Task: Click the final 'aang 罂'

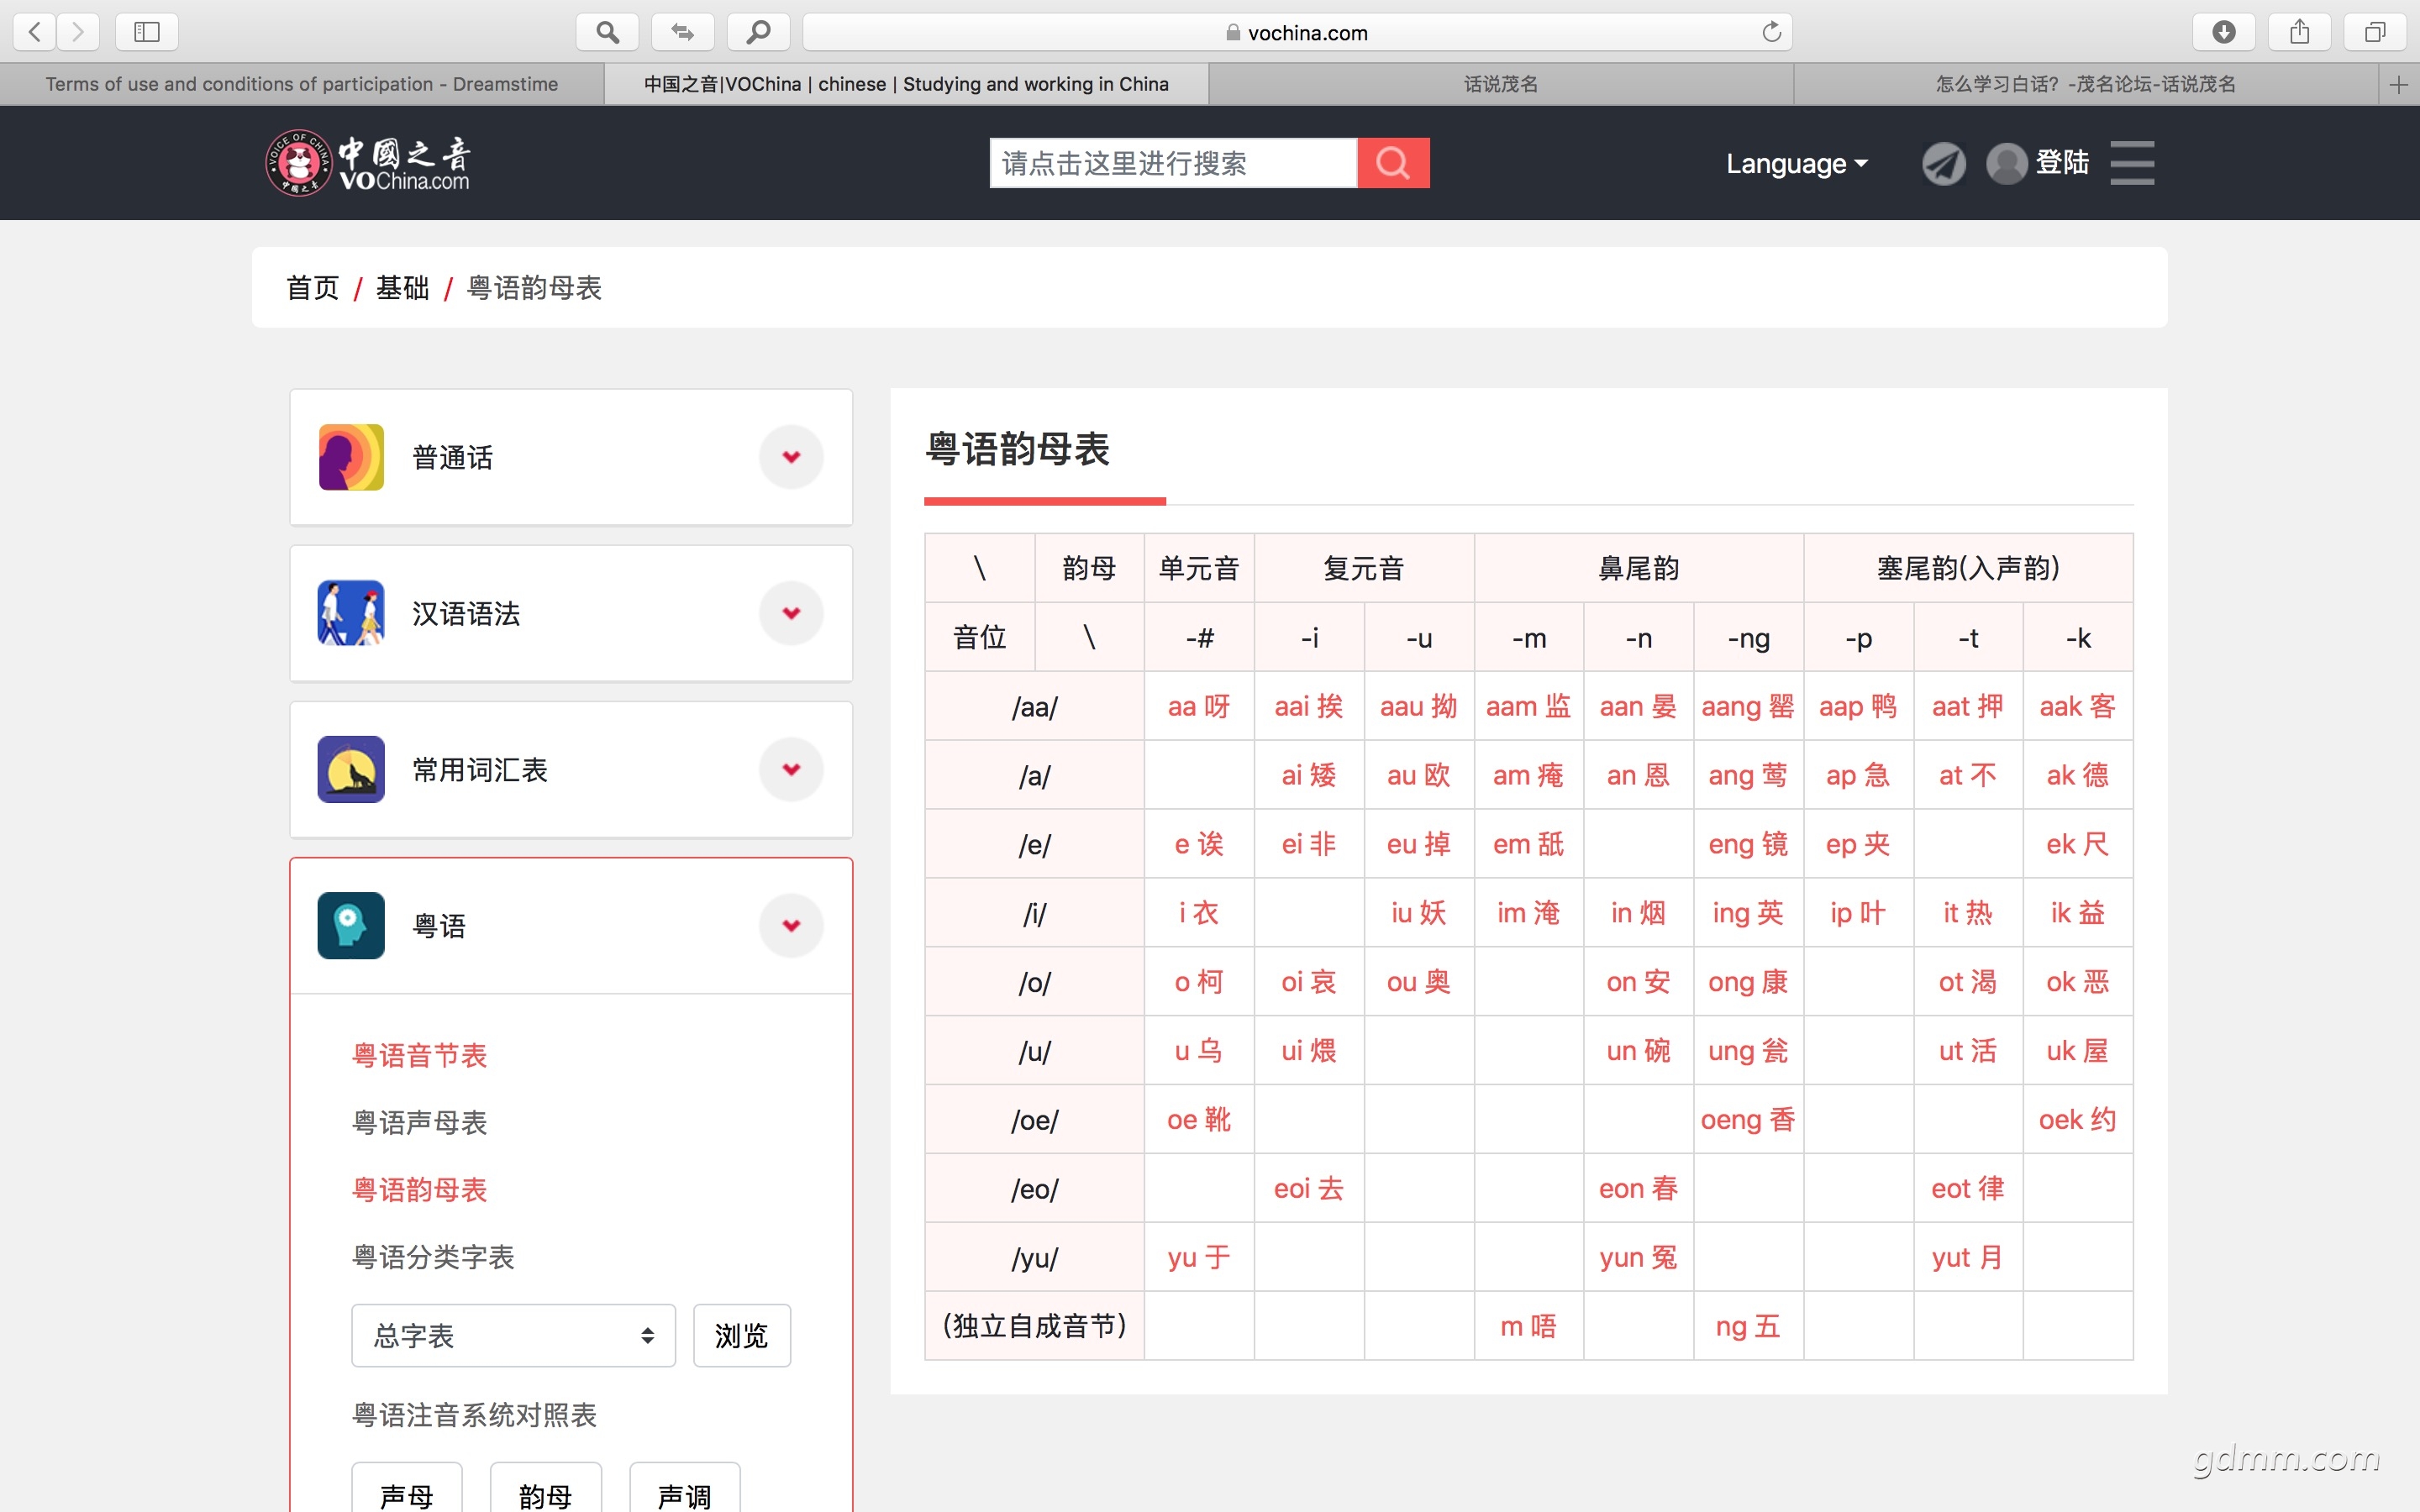Action: point(1748,706)
